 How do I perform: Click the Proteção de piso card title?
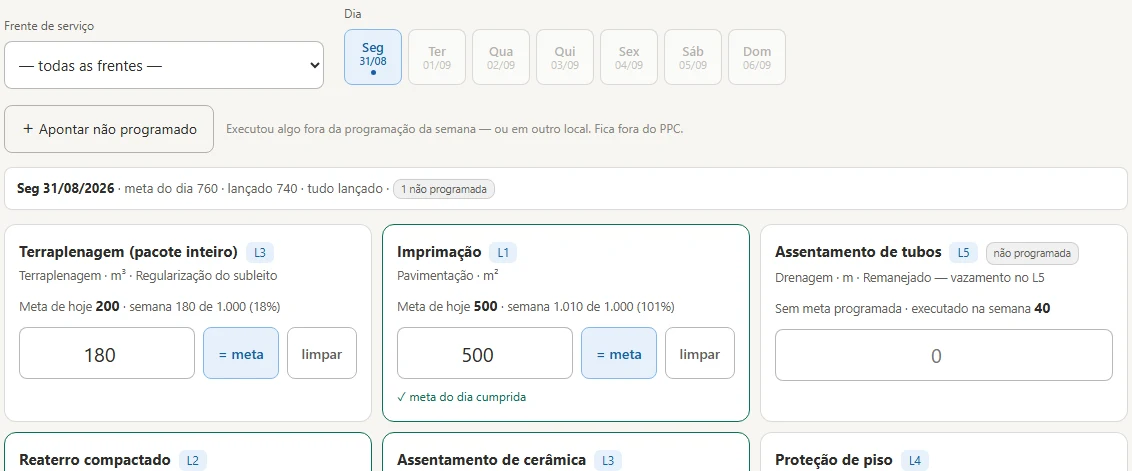(x=834, y=460)
